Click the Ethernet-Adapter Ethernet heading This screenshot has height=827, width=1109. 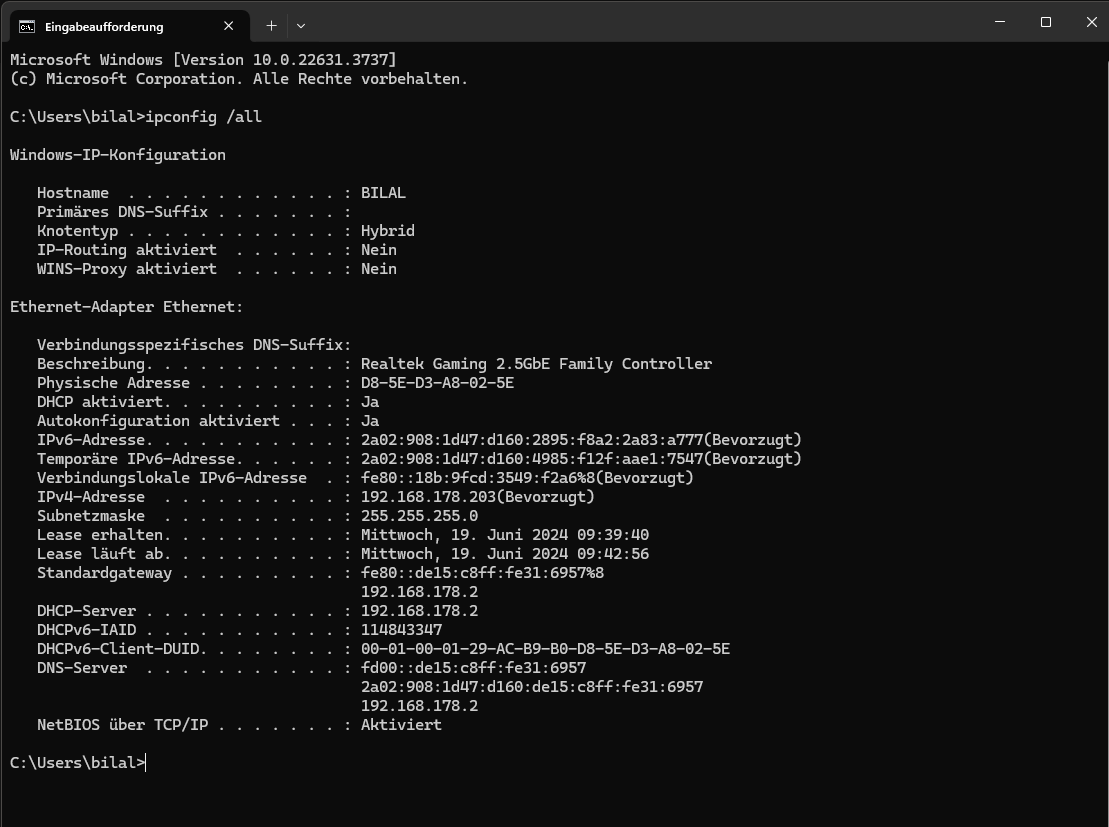[x=126, y=306]
